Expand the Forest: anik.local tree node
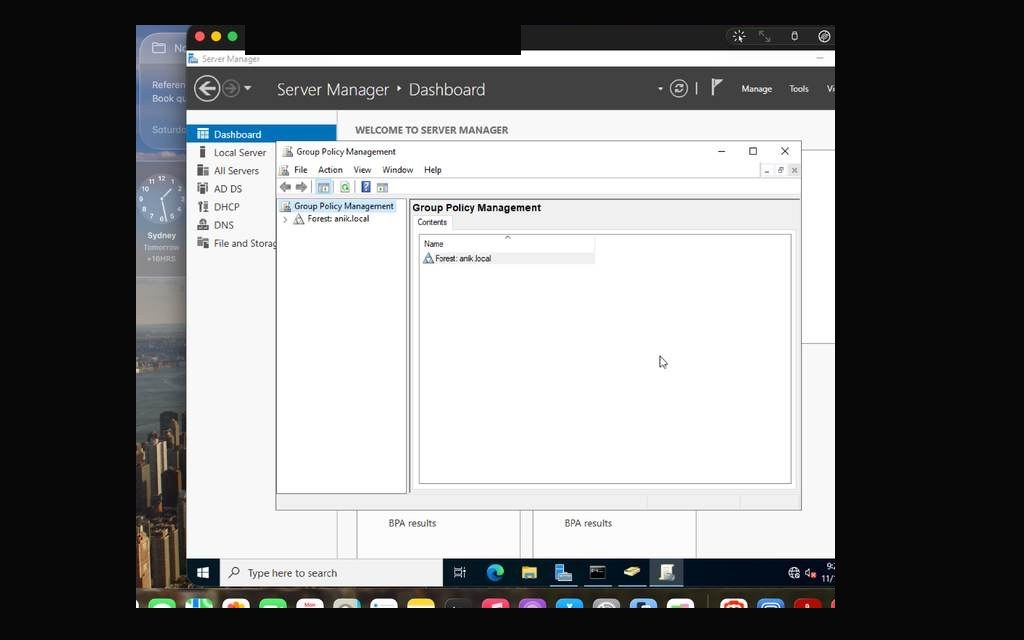This screenshot has height=640, width=1024. pos(285,219)
